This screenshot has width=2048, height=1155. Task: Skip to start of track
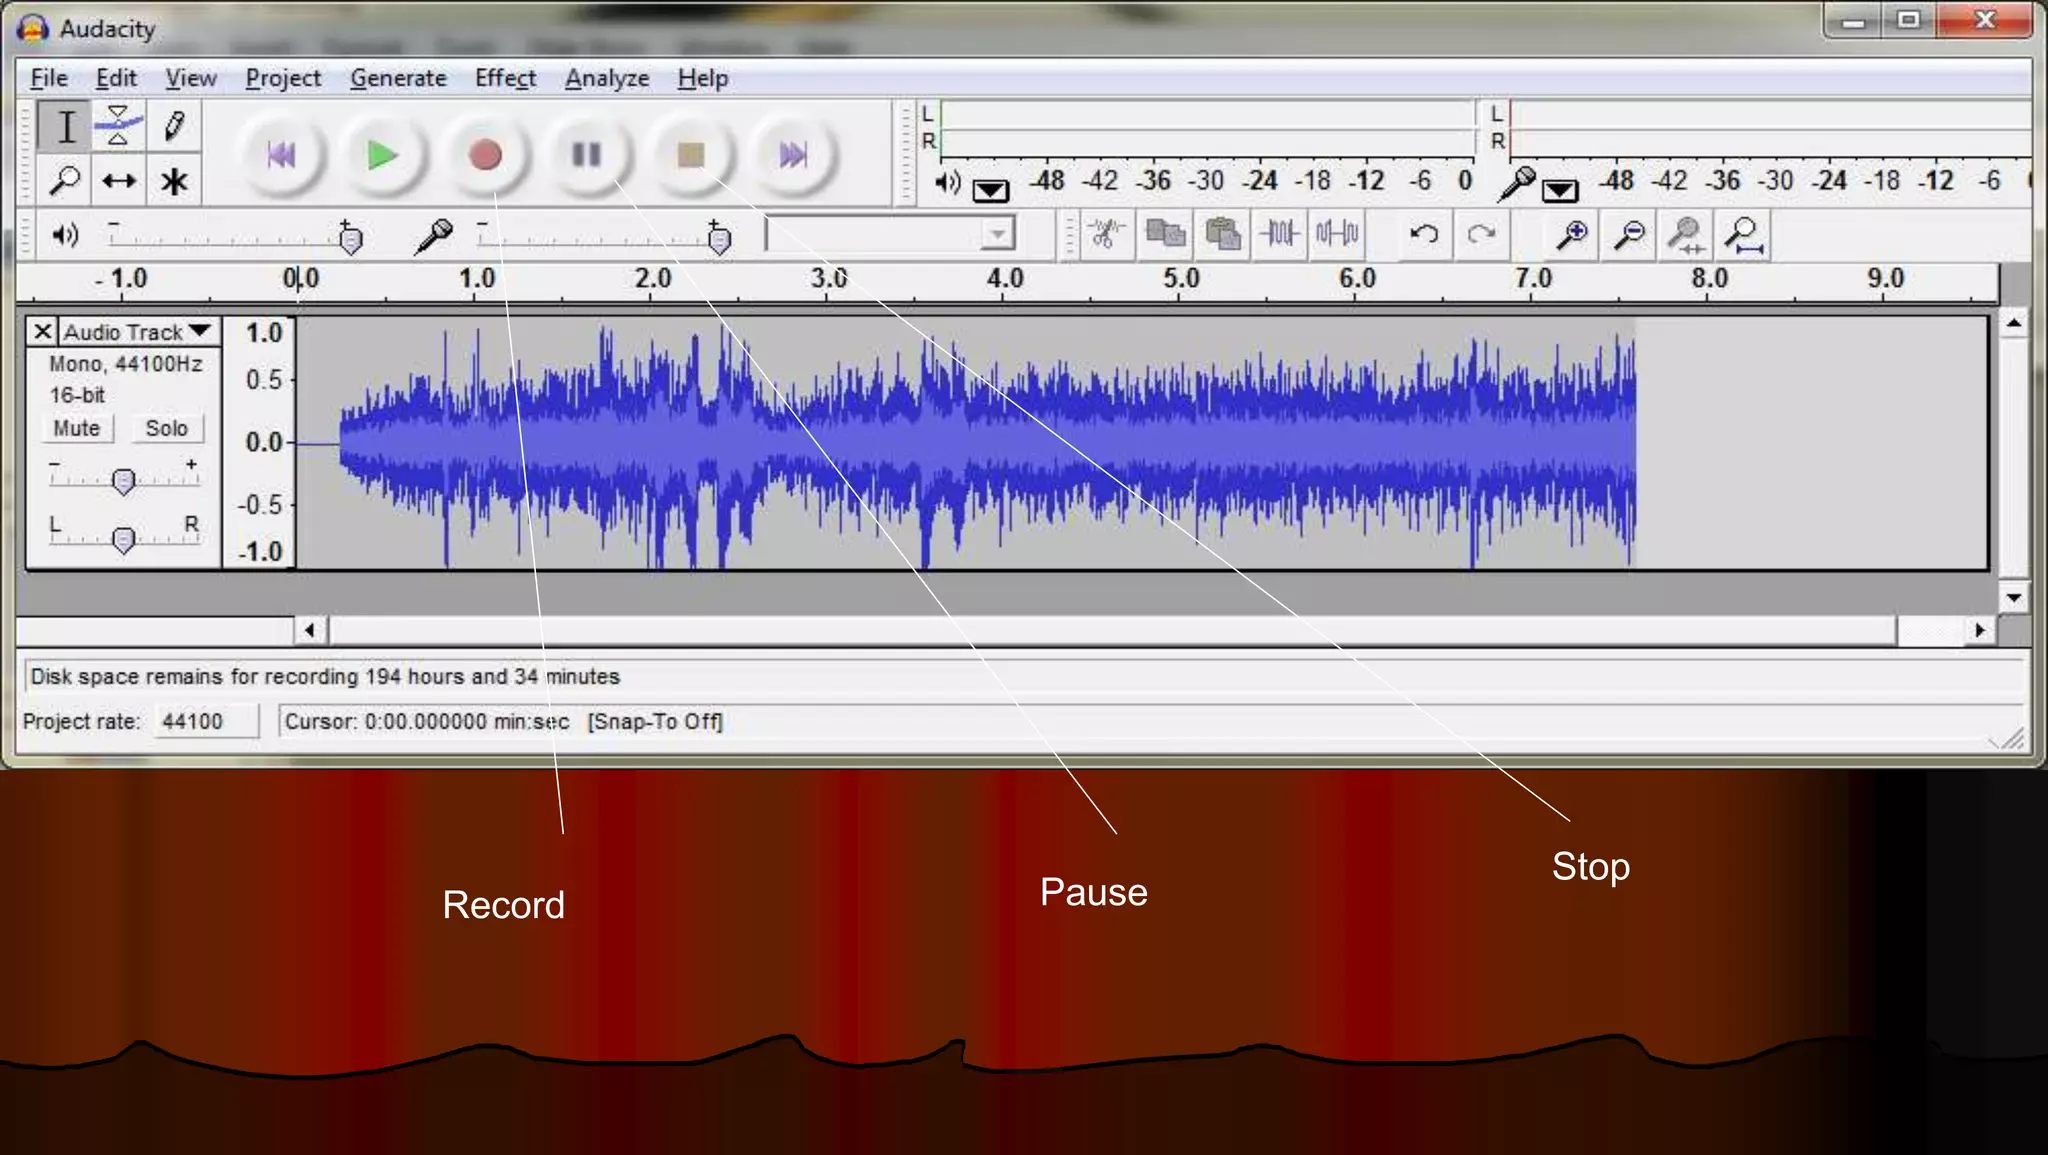coord(282,155)
